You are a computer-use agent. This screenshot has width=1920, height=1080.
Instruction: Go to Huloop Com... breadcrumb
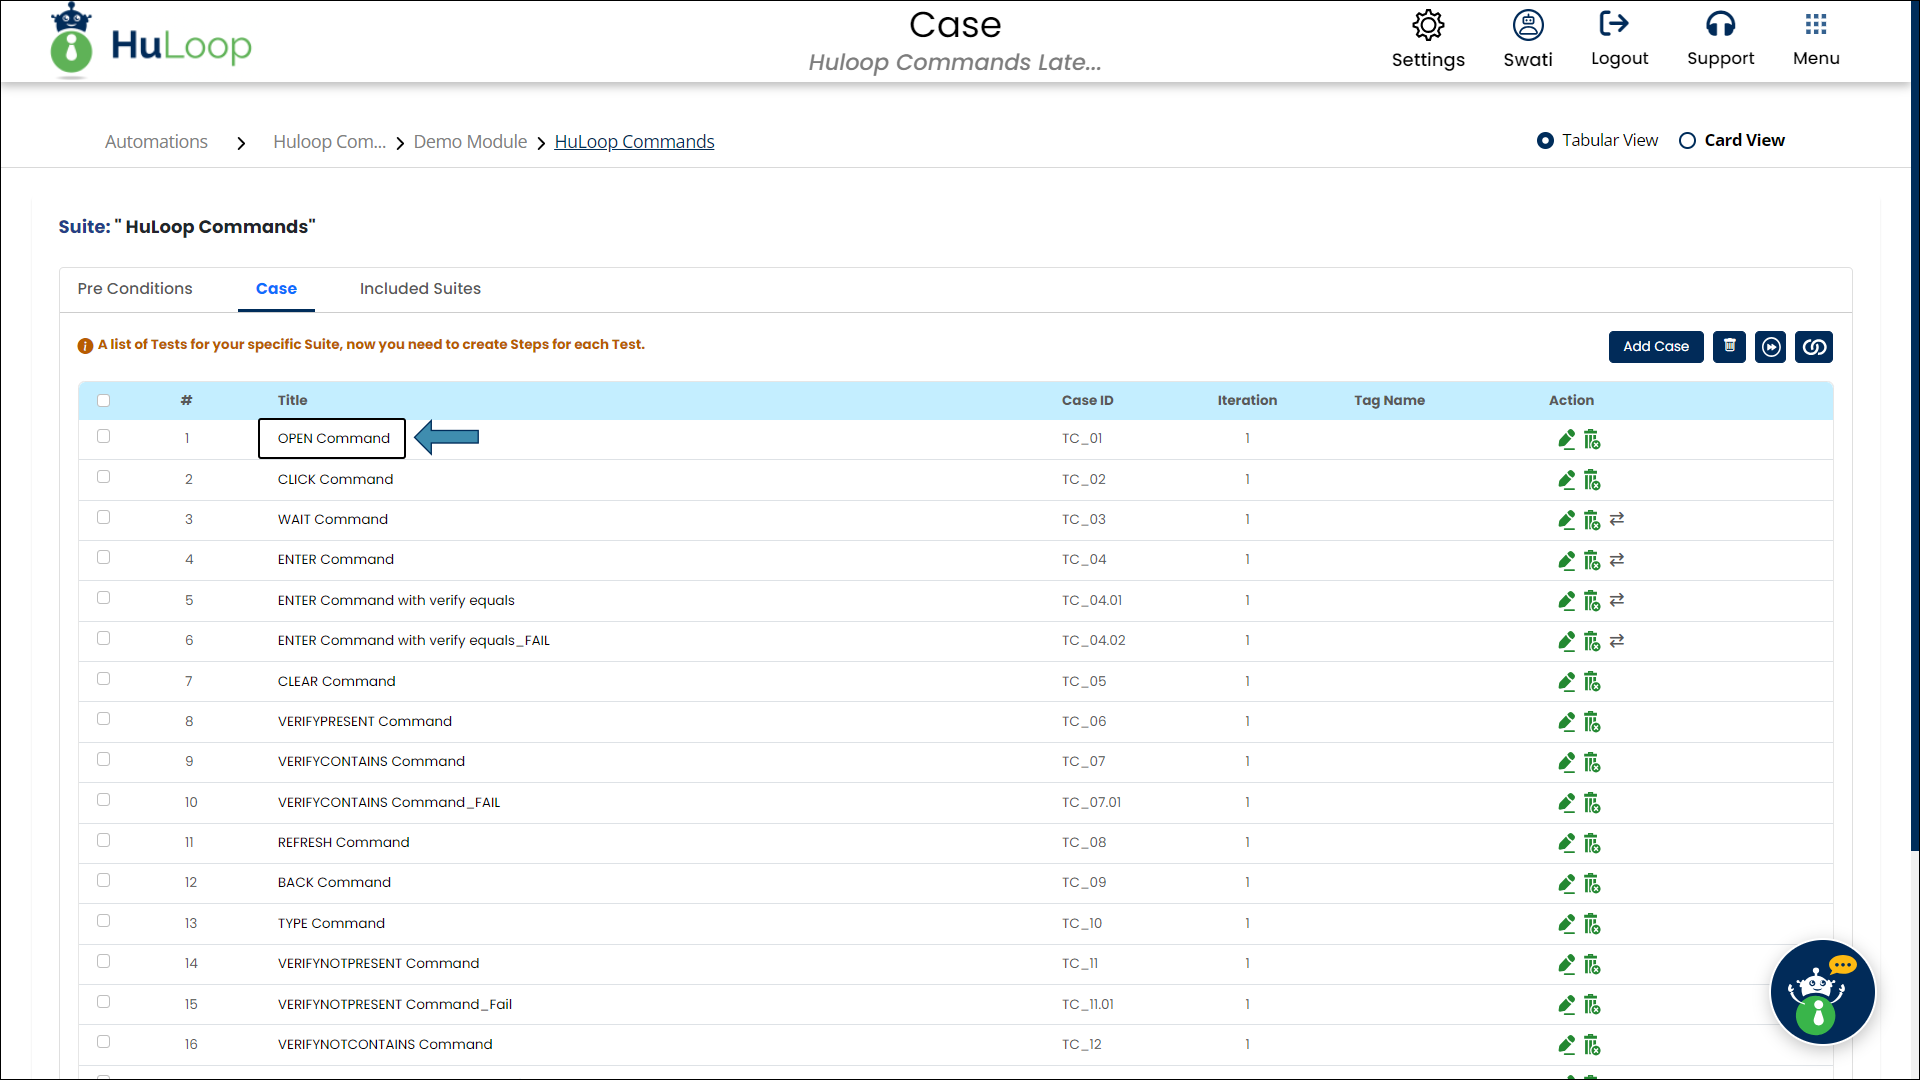pos(329,142)
